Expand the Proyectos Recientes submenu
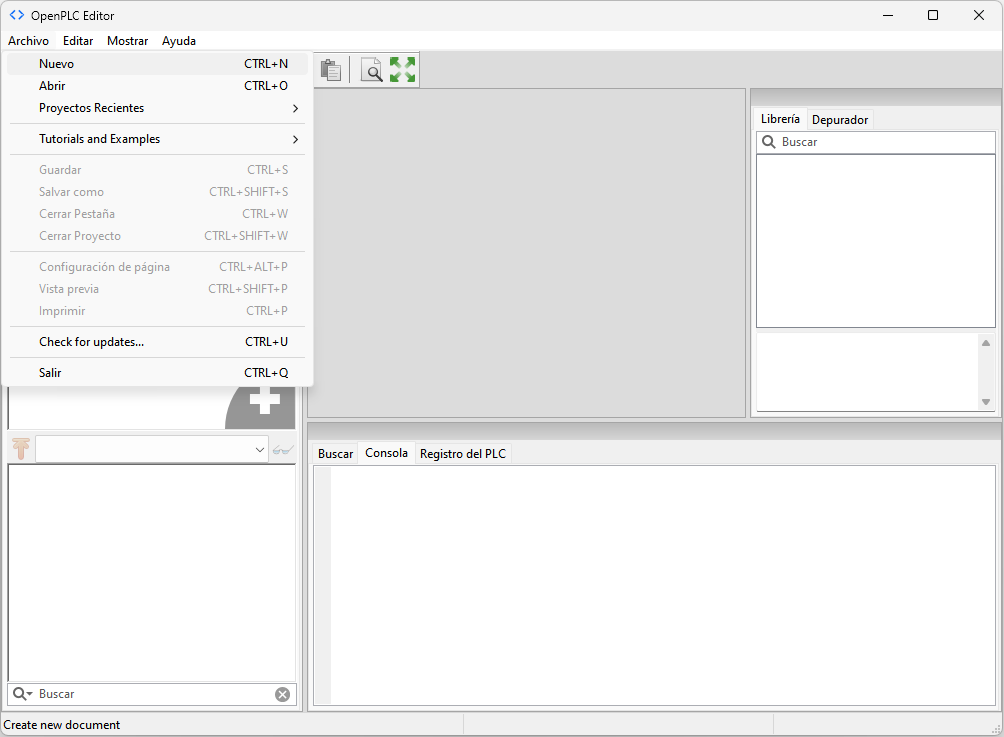1004x737 pixels. [158, 108]
